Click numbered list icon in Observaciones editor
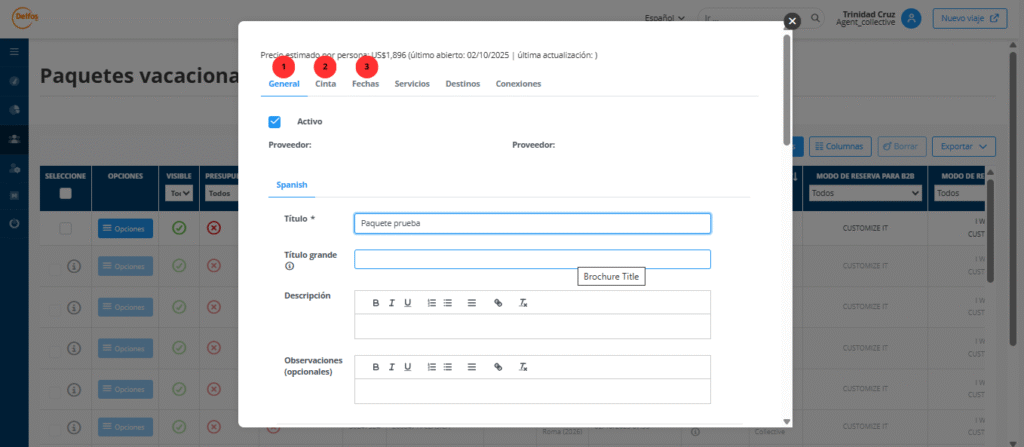Viewport: 1024px width, 447px height. (431, 367)
